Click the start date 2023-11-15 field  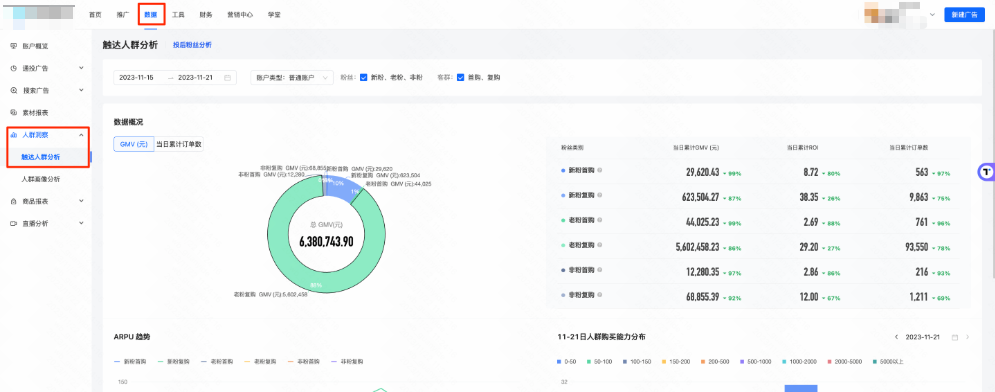(x=136, y=77)
